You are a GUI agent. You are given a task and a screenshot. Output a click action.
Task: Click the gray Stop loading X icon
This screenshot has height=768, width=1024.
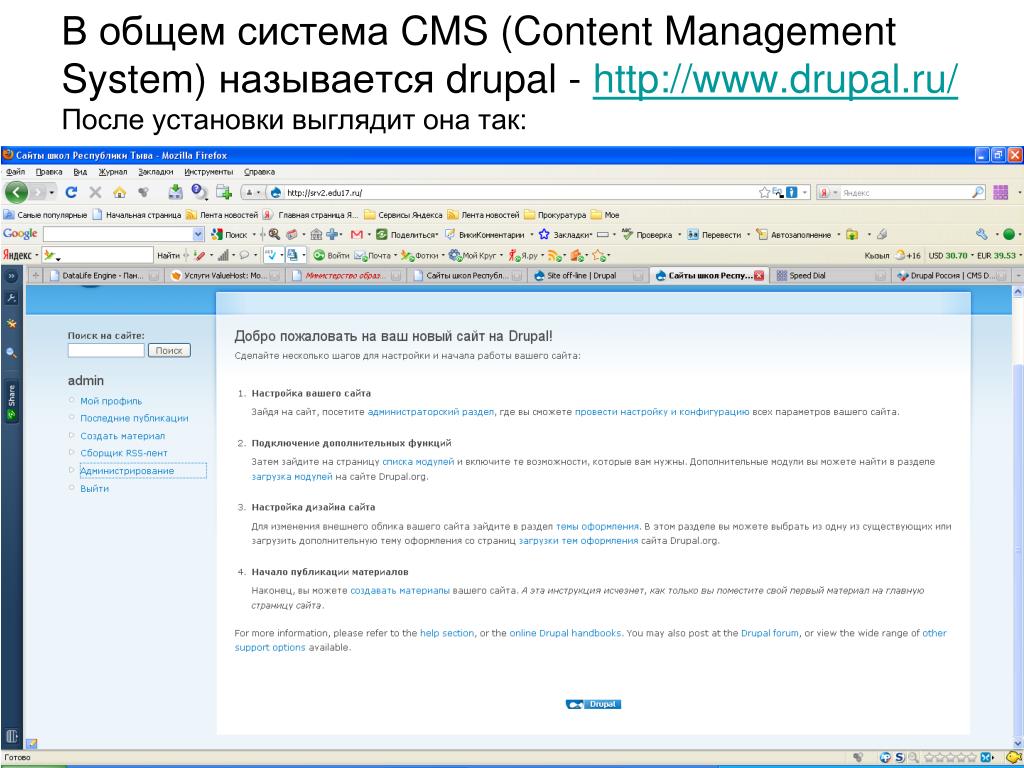(95, 193)
